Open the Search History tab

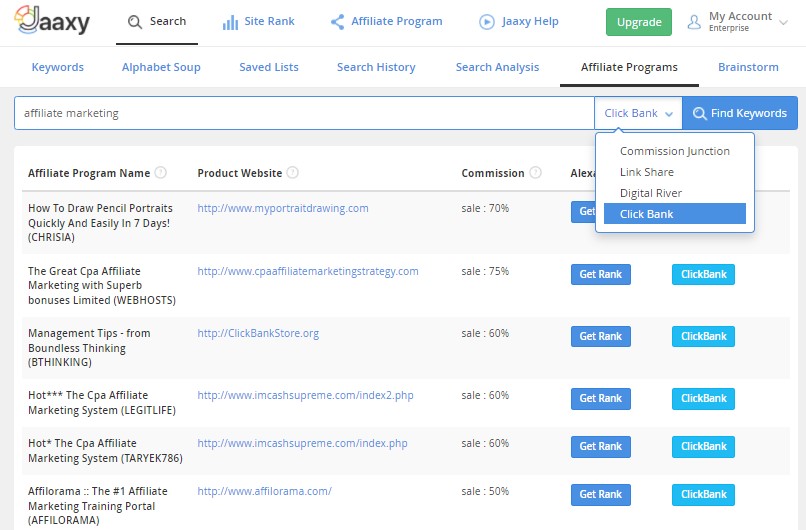coord(376,67)
